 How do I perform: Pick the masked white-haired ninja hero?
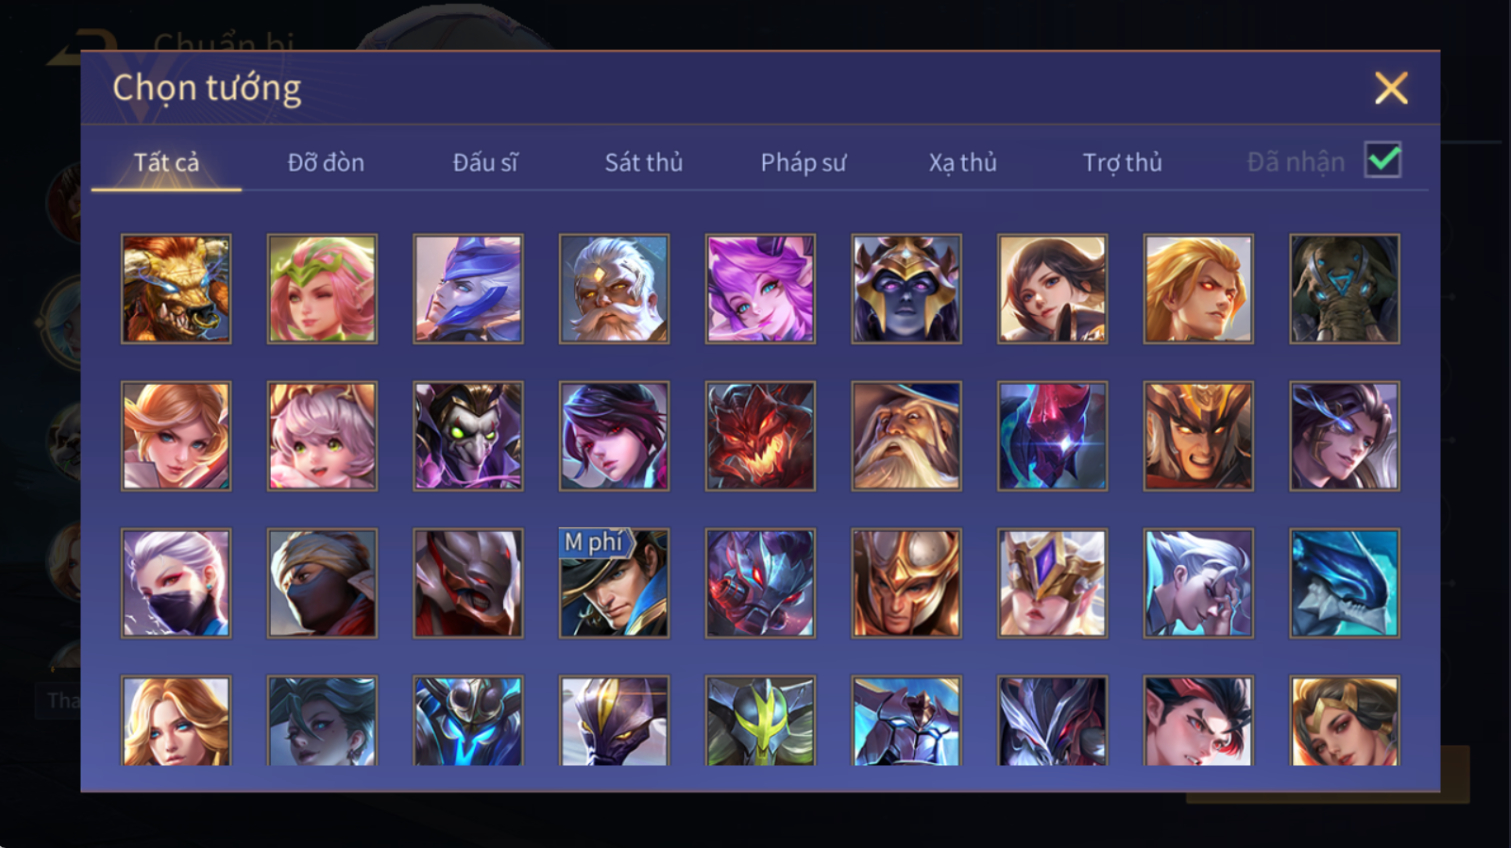click(x=176, y=583)
